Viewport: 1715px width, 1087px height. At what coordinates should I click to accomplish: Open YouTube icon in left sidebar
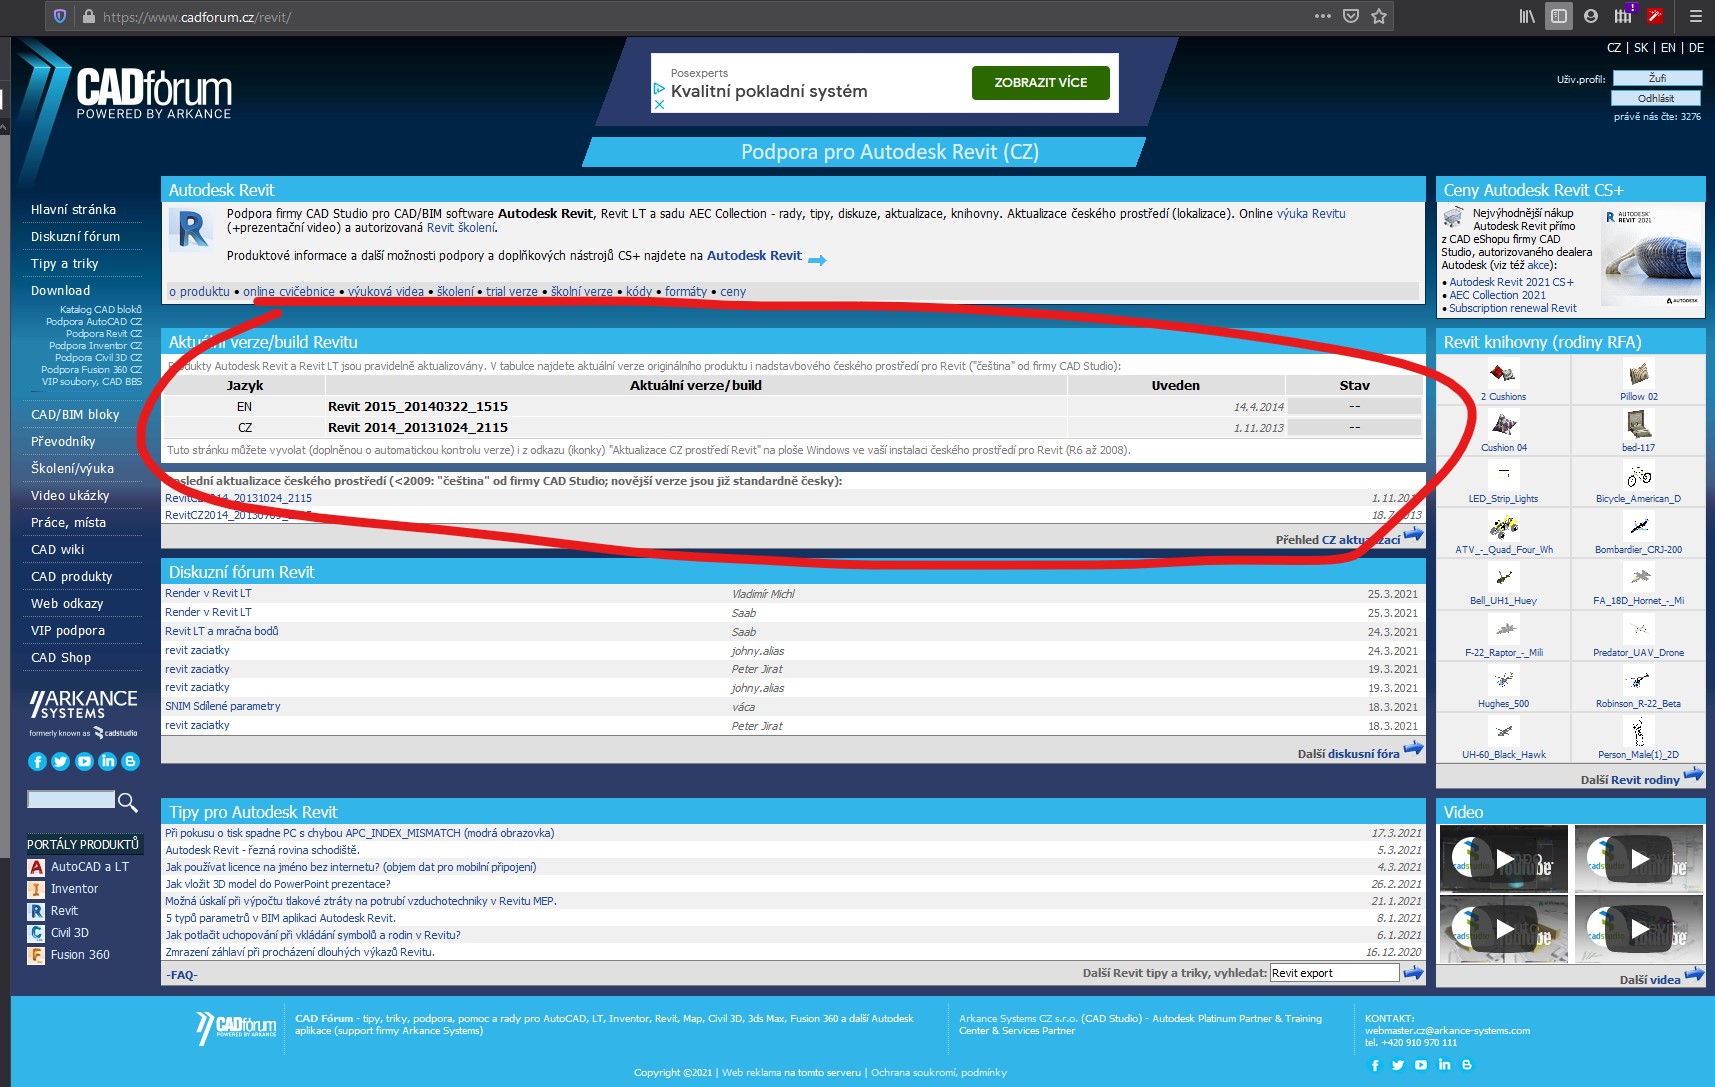84,762
